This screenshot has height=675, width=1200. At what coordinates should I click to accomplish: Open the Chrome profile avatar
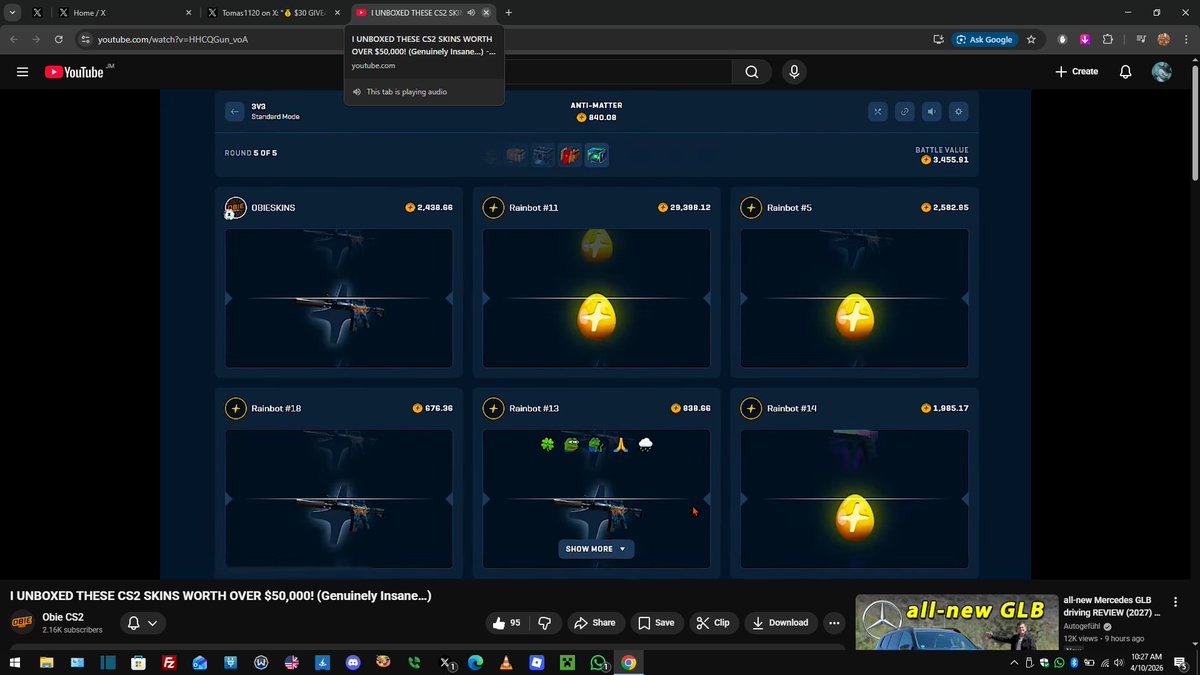[x=1163, y=40]
